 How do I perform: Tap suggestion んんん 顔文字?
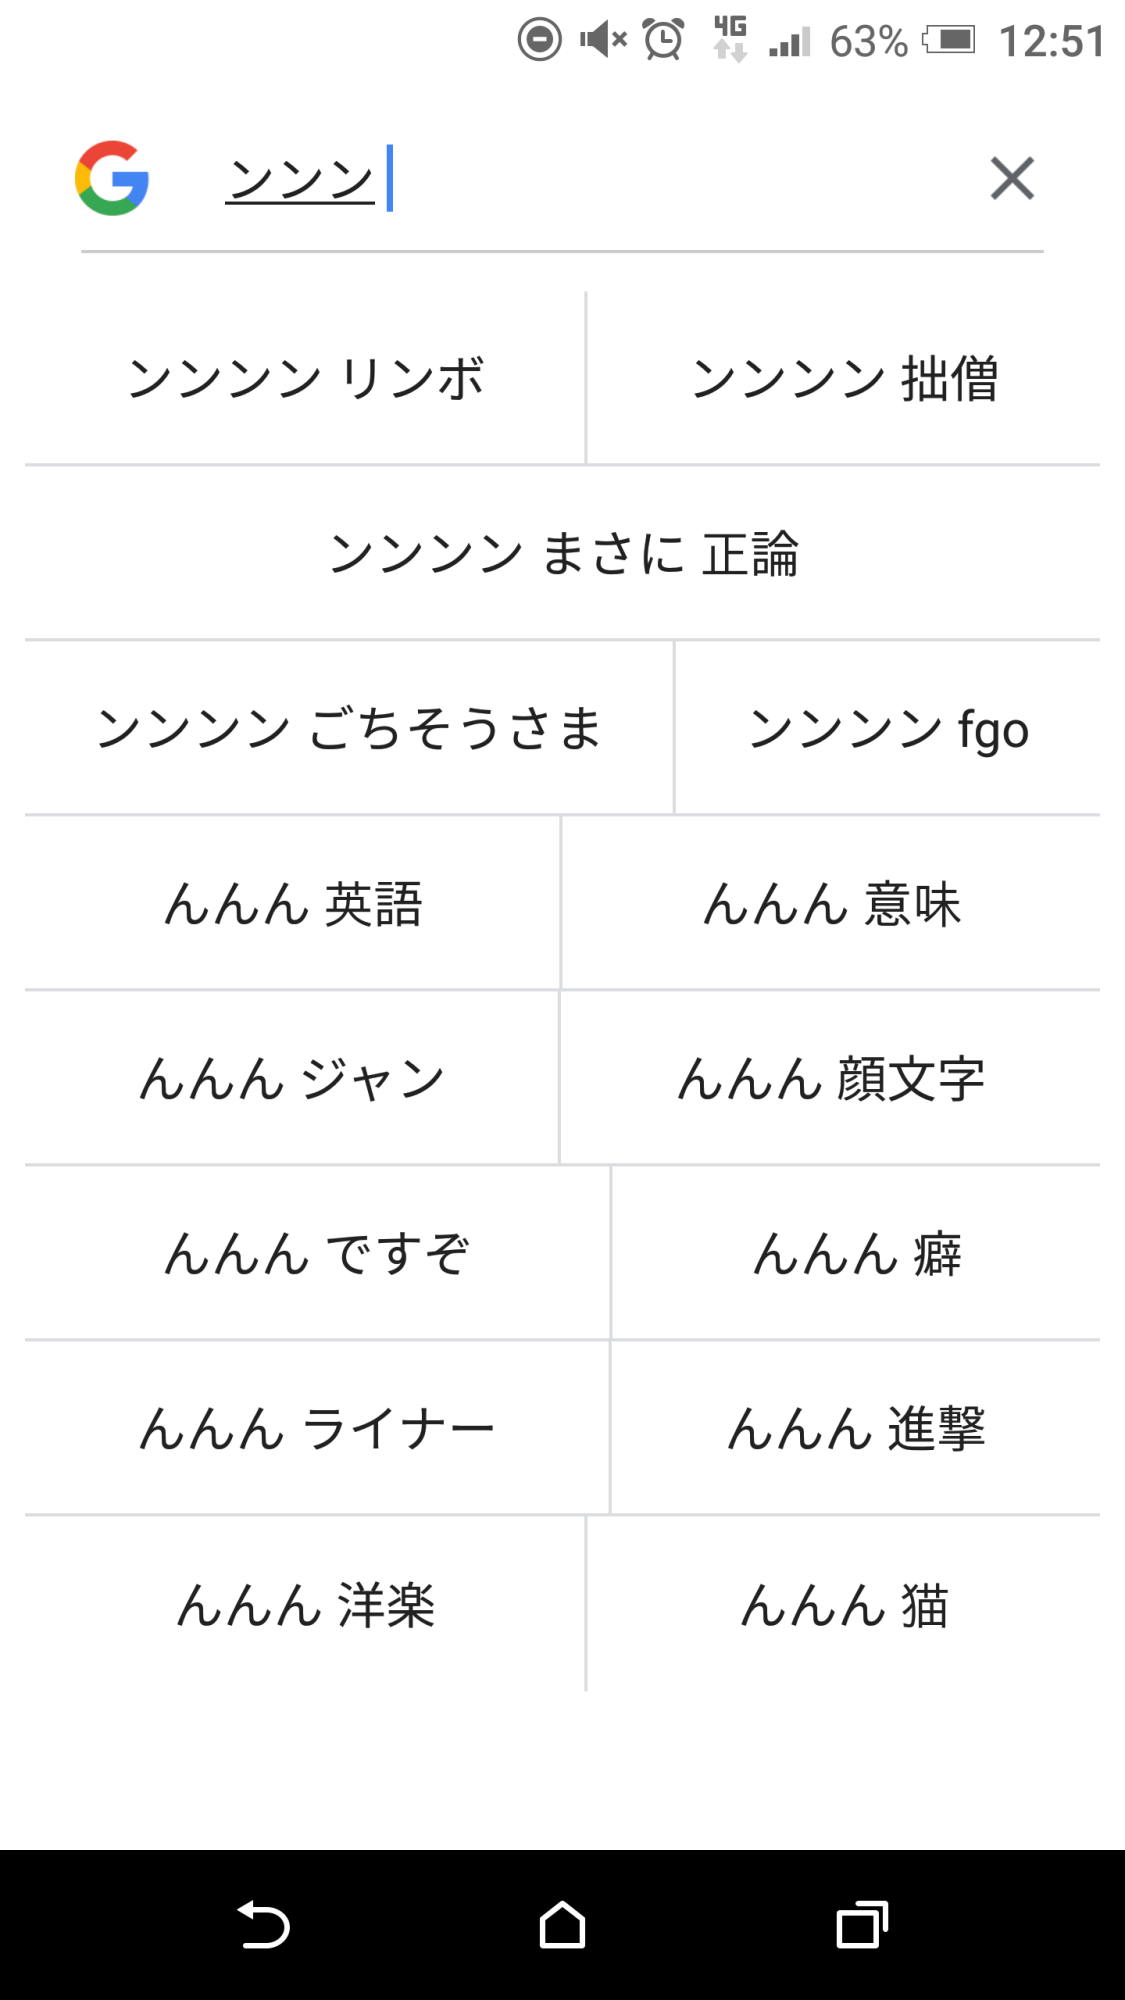click(831, 1079)
